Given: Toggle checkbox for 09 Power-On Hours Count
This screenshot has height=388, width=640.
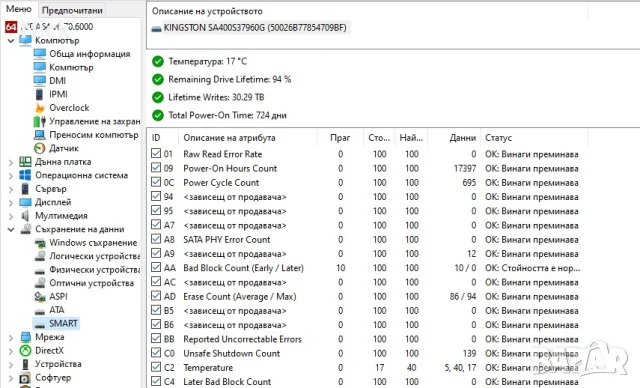Looking at the screenshot, I should coord(156,168).
